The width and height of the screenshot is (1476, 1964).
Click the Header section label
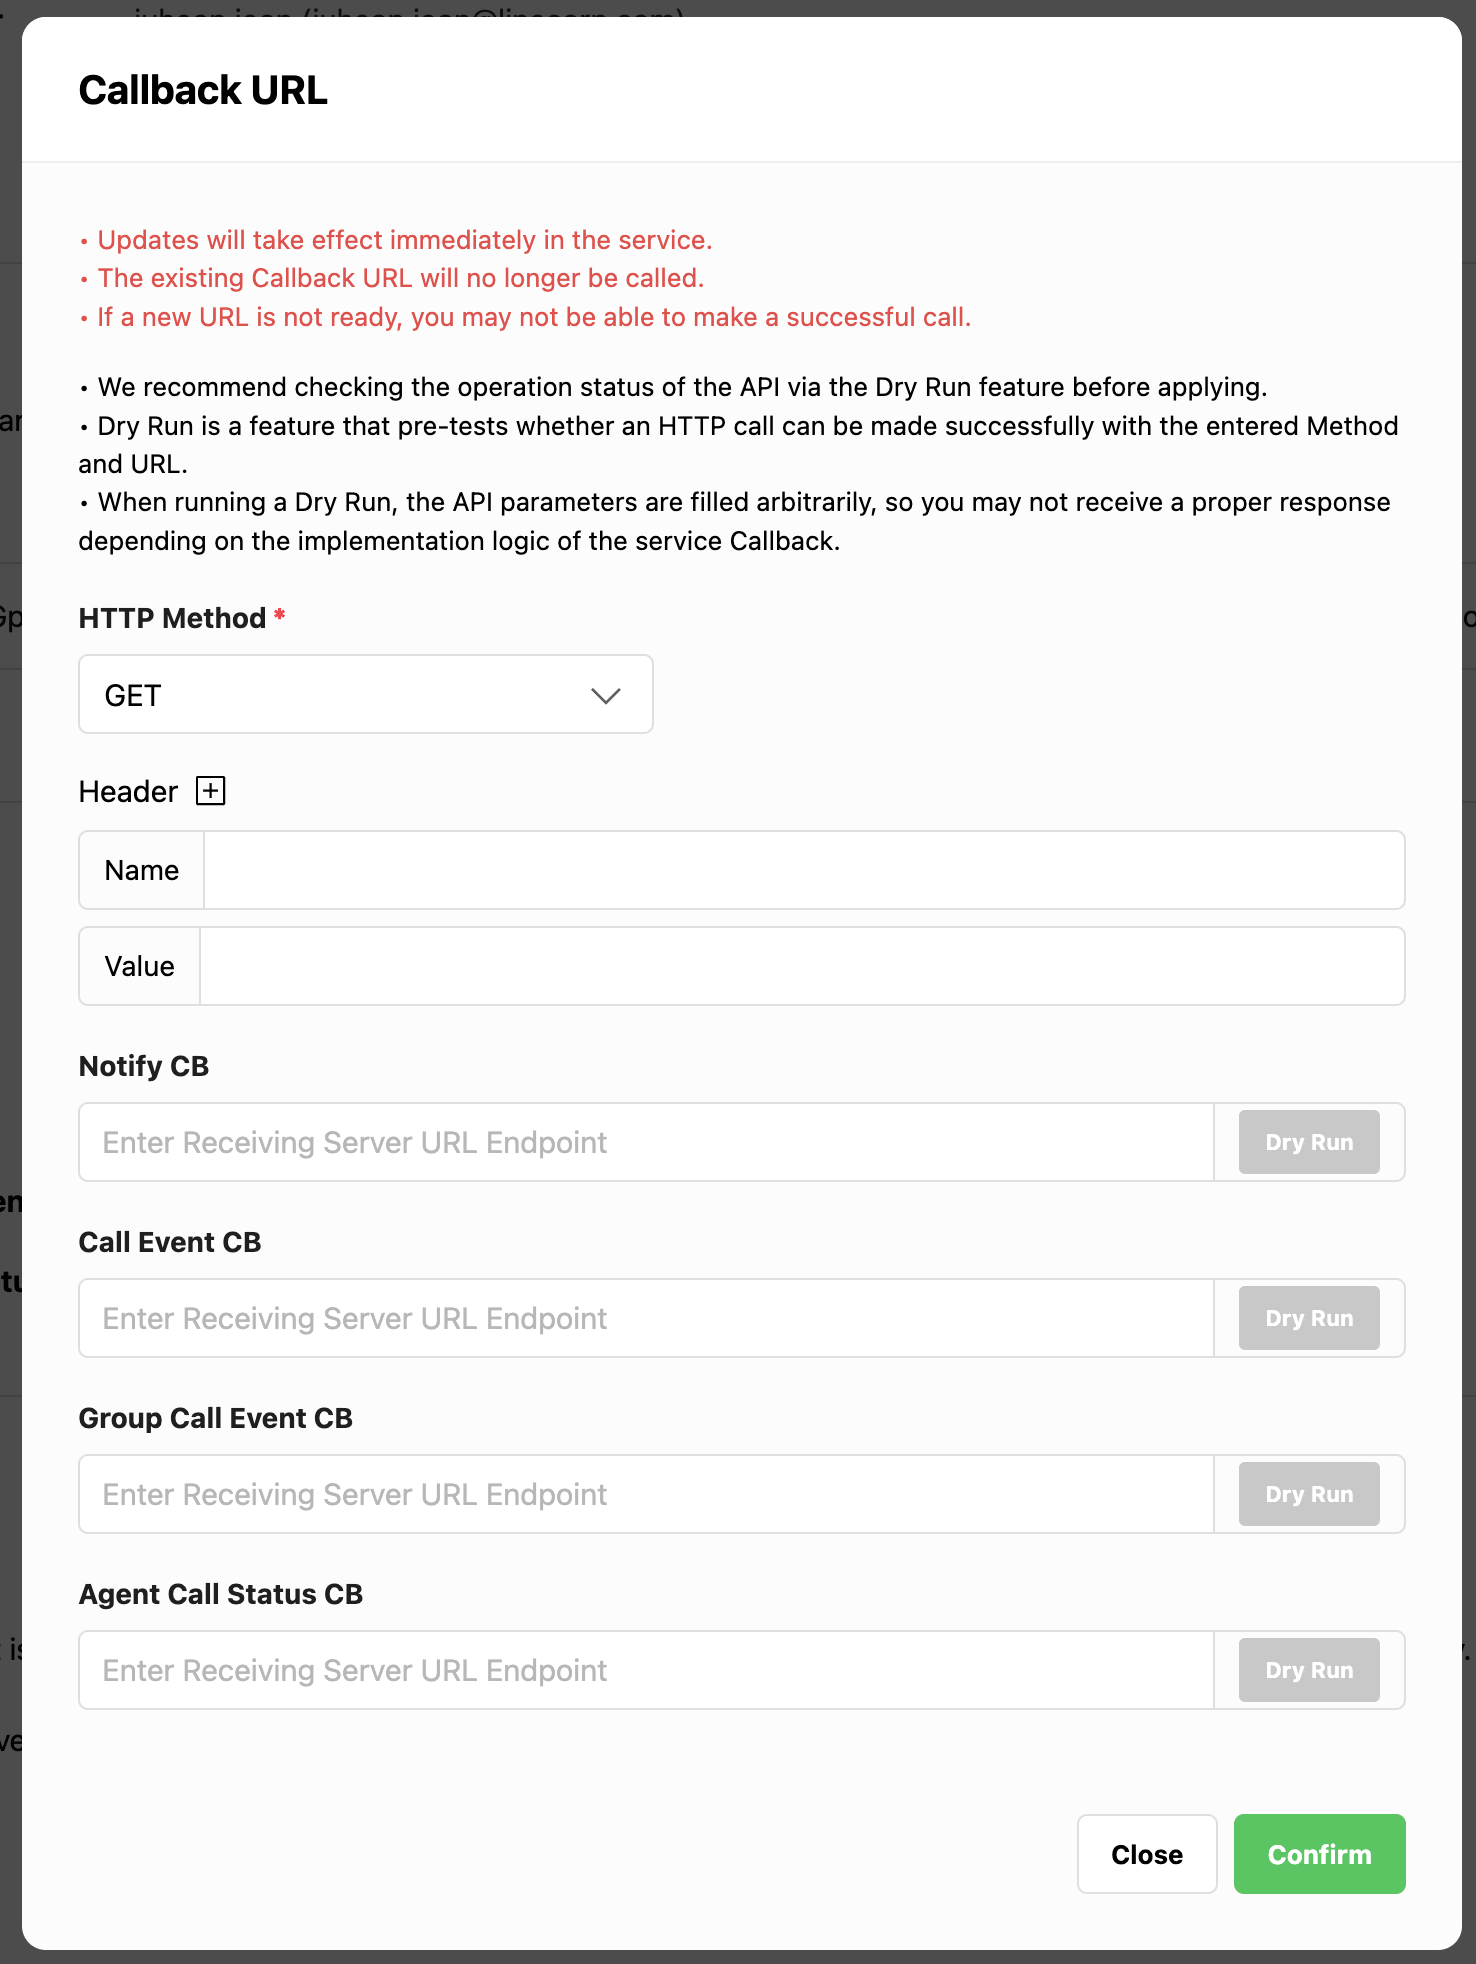(x=130, y=790)
